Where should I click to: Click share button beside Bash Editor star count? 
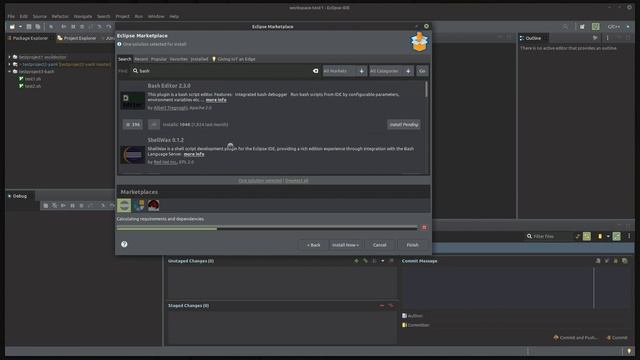pos(153,124)
